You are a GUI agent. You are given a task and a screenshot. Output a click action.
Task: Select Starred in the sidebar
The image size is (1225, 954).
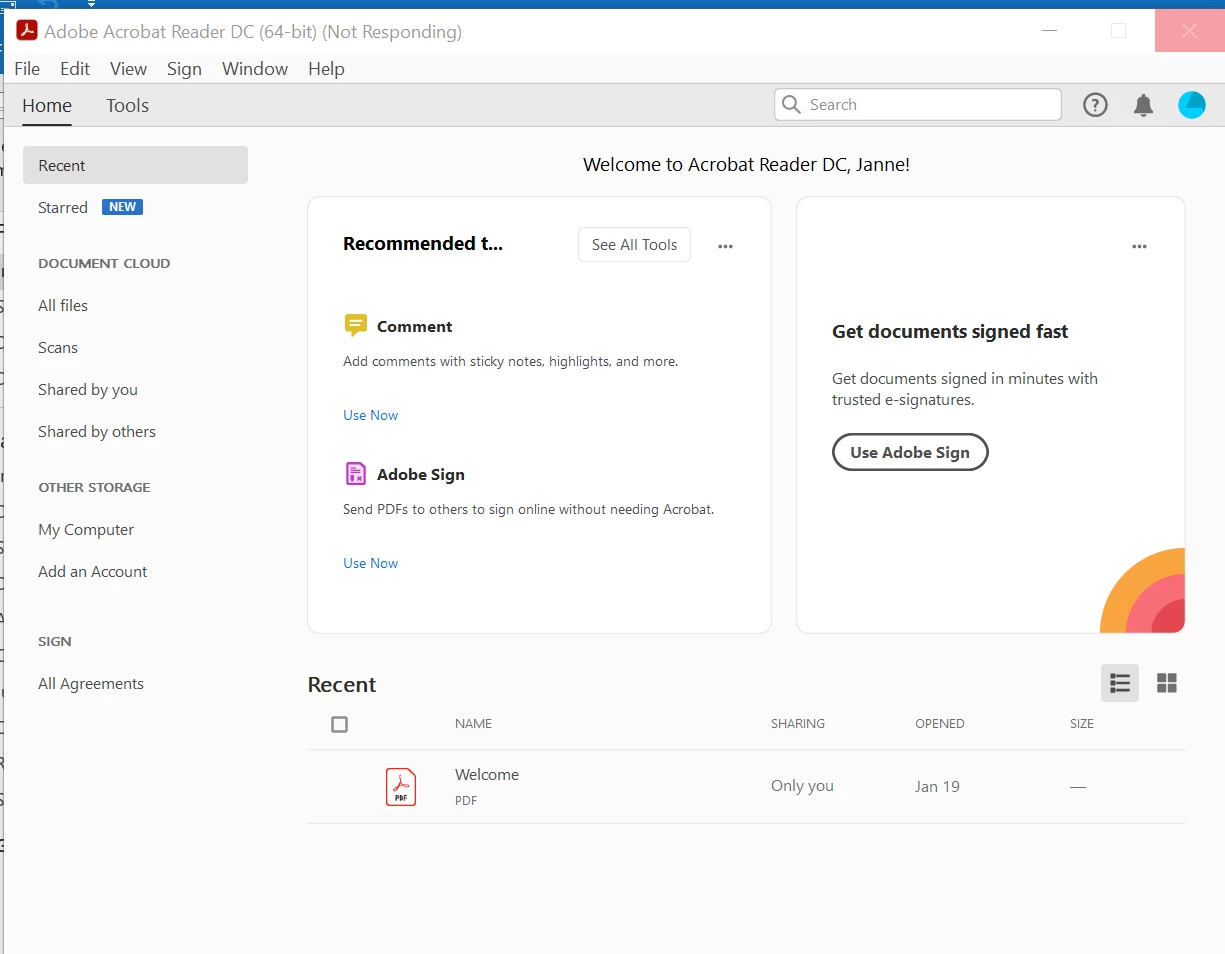click(63, 207)
